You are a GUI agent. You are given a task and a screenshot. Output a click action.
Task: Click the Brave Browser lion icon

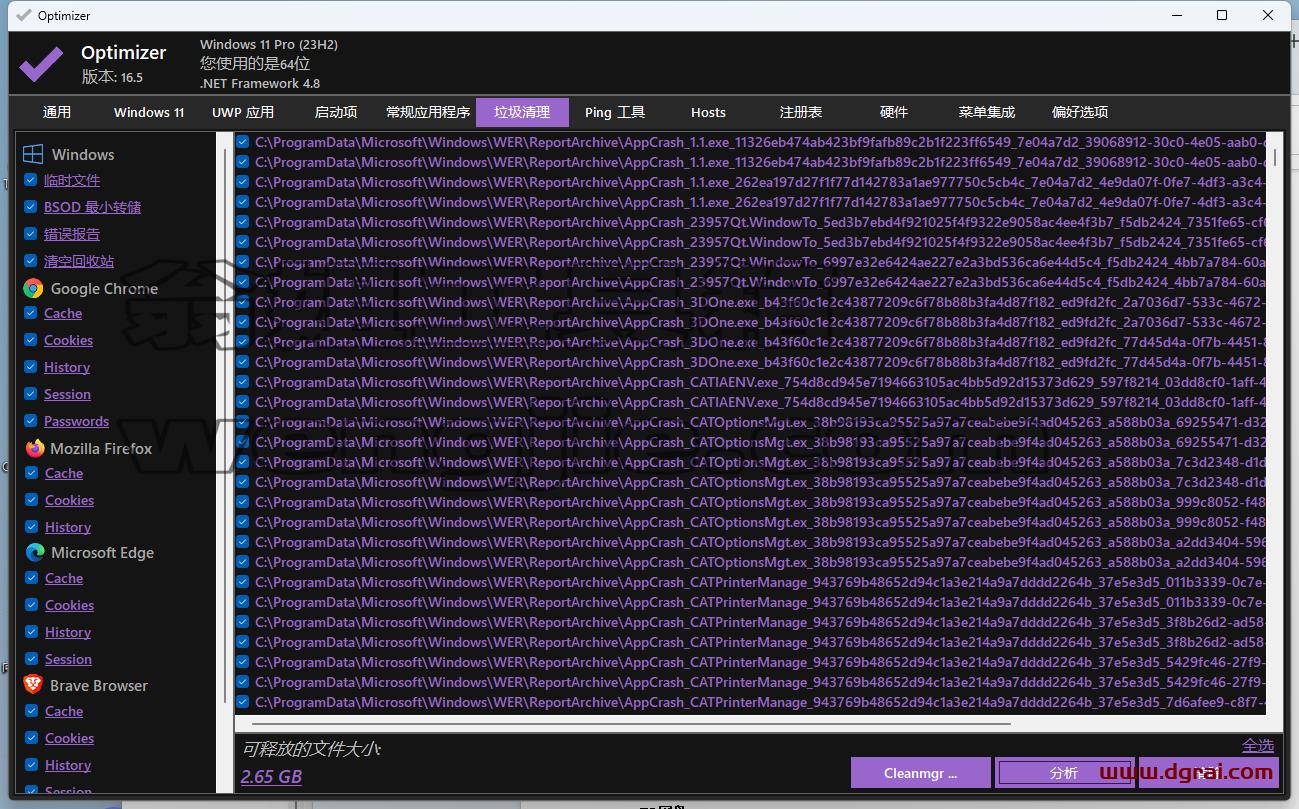[x=33, y=685]
